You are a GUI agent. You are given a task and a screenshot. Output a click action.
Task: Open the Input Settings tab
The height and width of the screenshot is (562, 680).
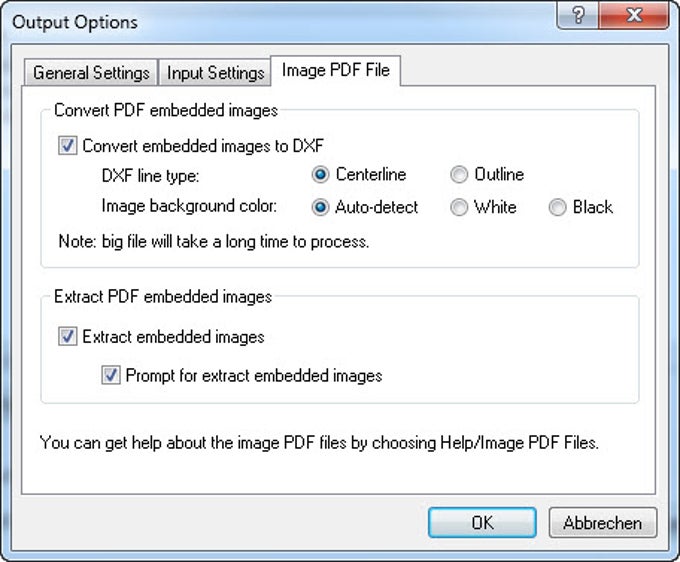[x=215, y=73]
